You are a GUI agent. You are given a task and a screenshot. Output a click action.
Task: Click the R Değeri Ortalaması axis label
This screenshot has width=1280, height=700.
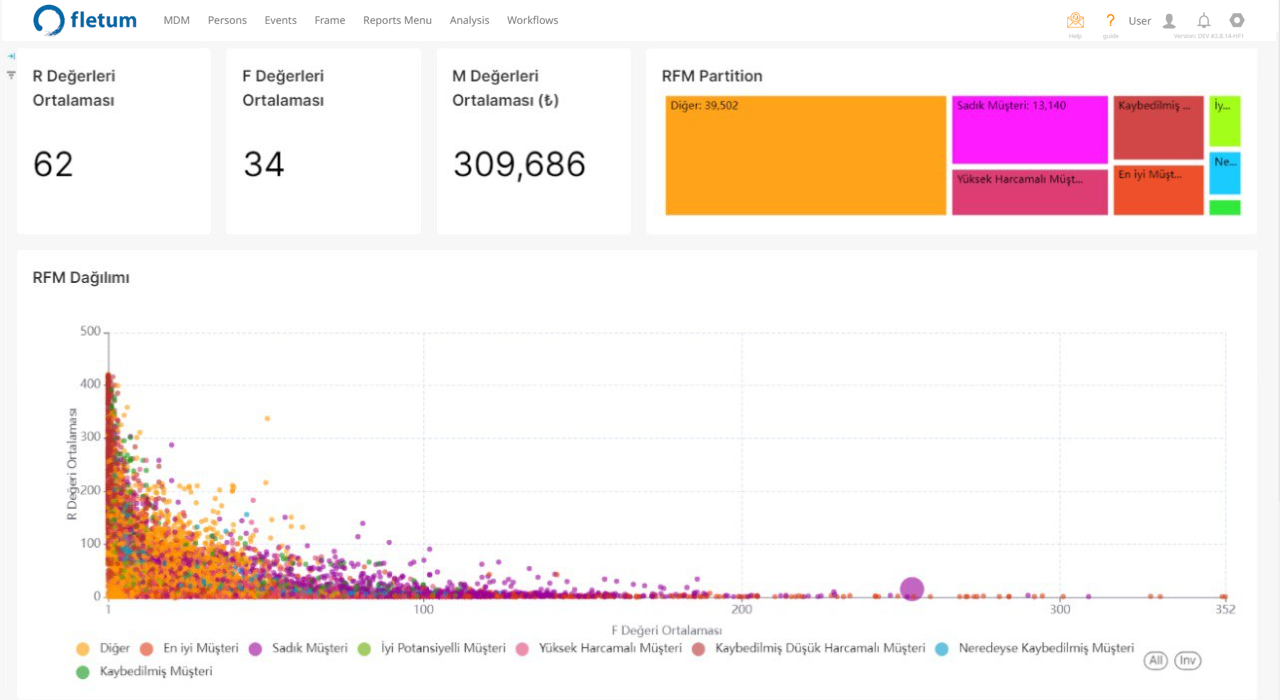tap(72, 466)
